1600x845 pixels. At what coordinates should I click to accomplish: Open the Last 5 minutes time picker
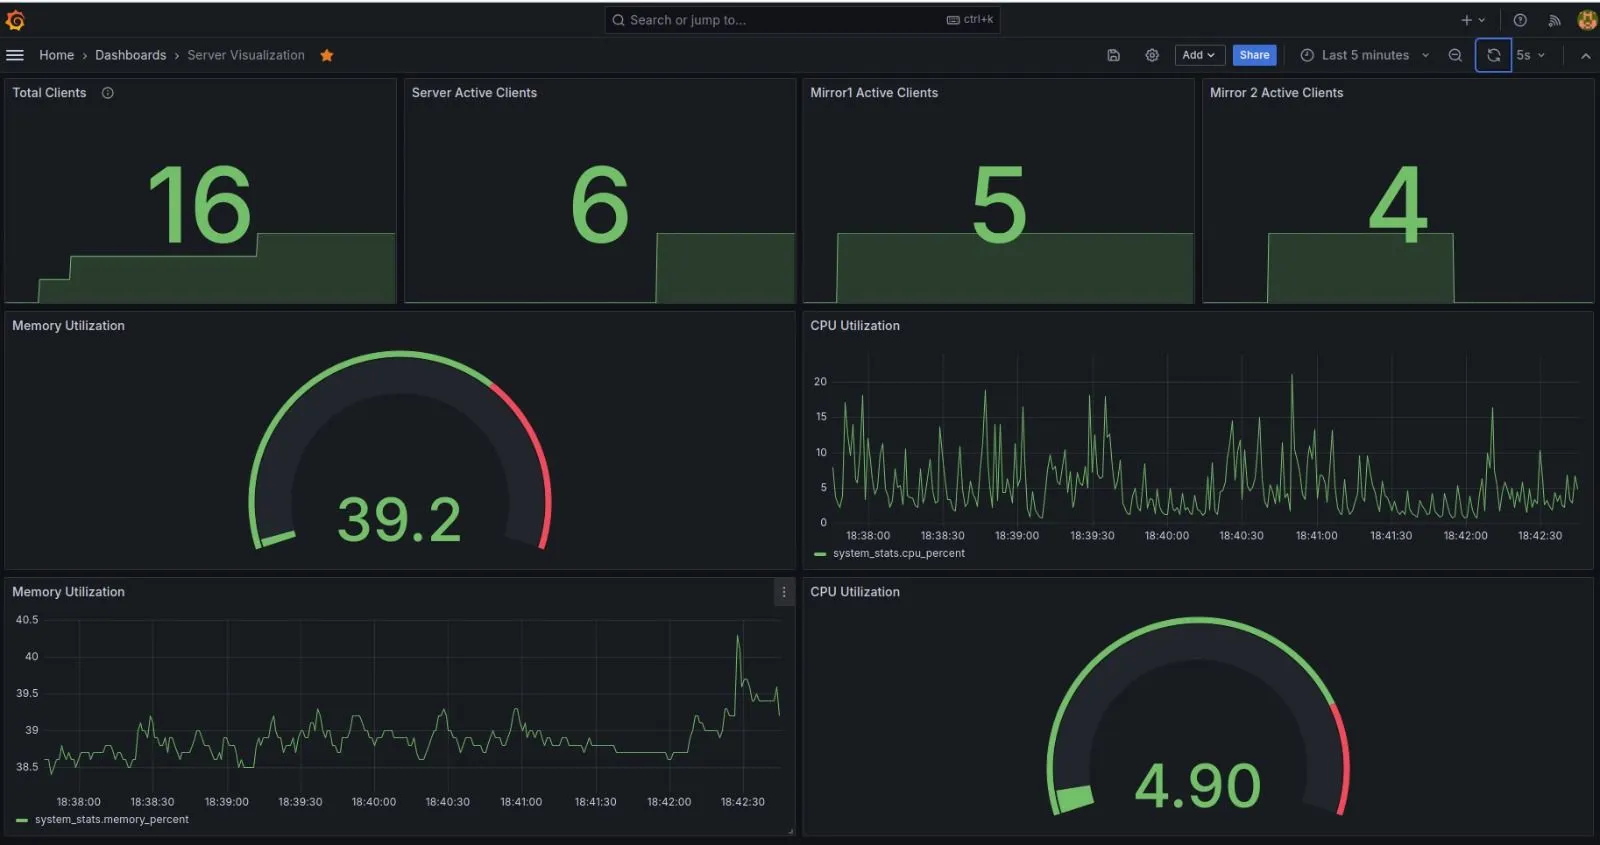(x=1364, y=55)
